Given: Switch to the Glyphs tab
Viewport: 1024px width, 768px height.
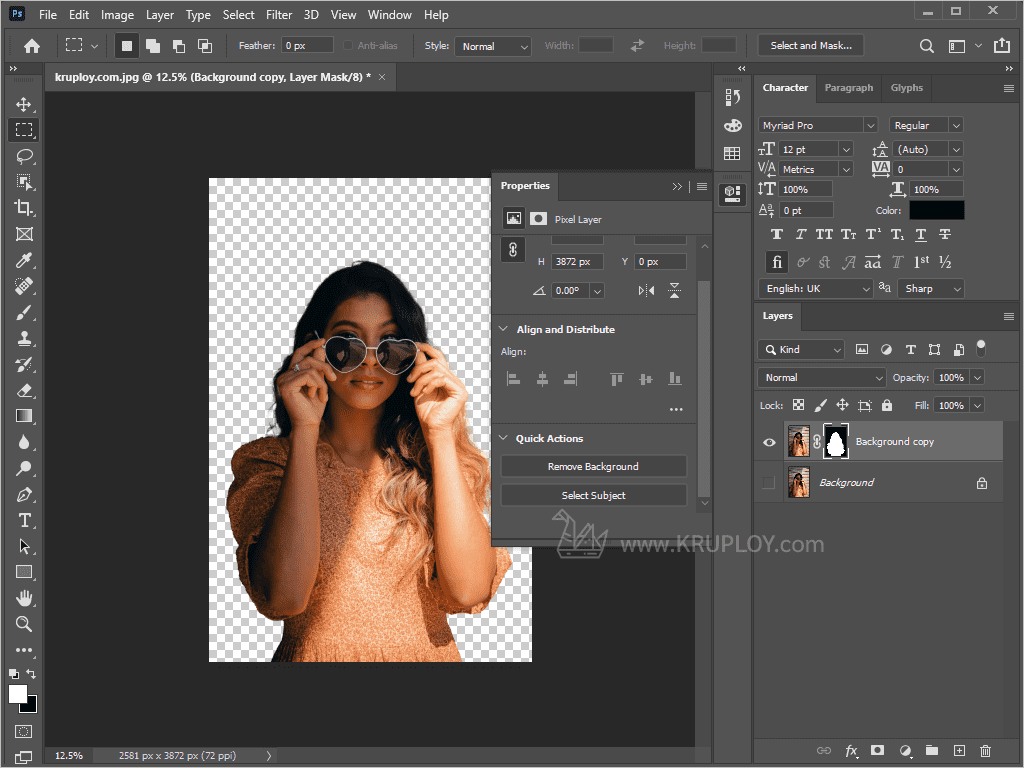Looking at the screenshot, I should 906,88.
